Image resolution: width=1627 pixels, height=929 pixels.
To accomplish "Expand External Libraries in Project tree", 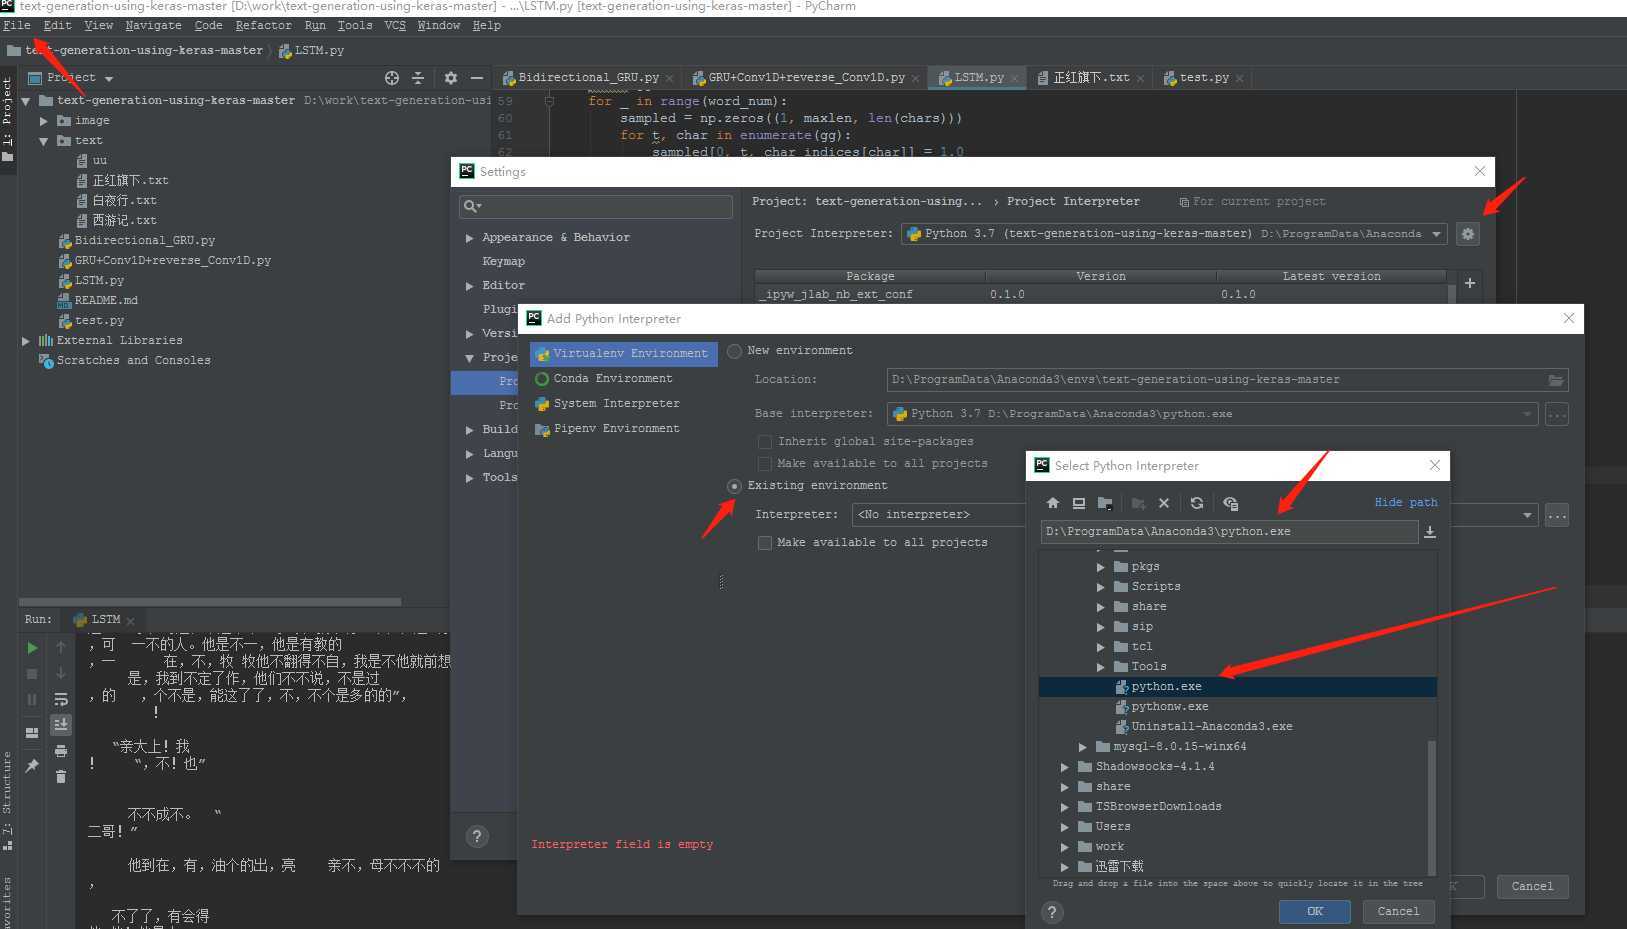I will pos(26,341).
